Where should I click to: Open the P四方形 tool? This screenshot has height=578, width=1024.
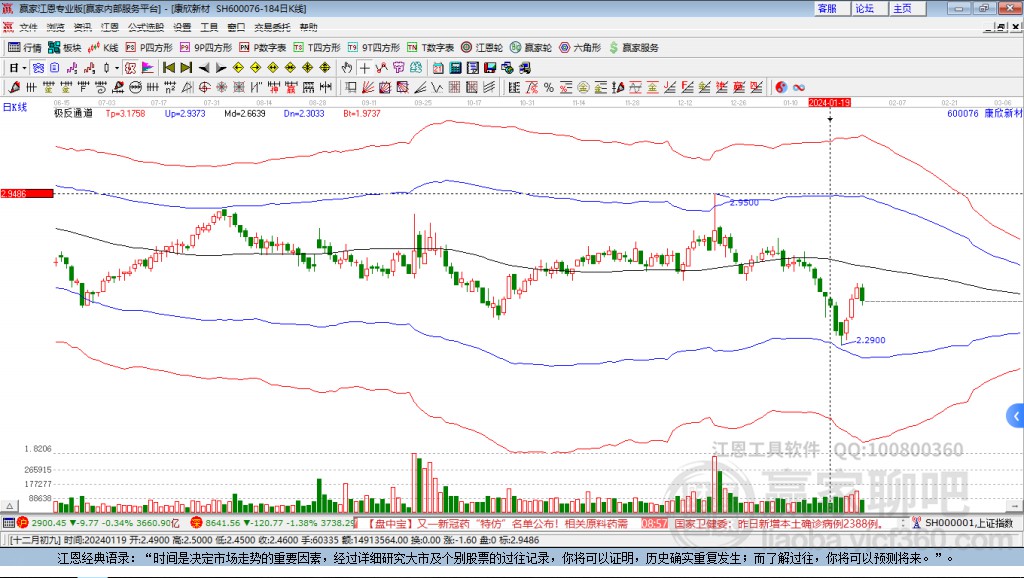pyautogui.click(x=149, y=48)
